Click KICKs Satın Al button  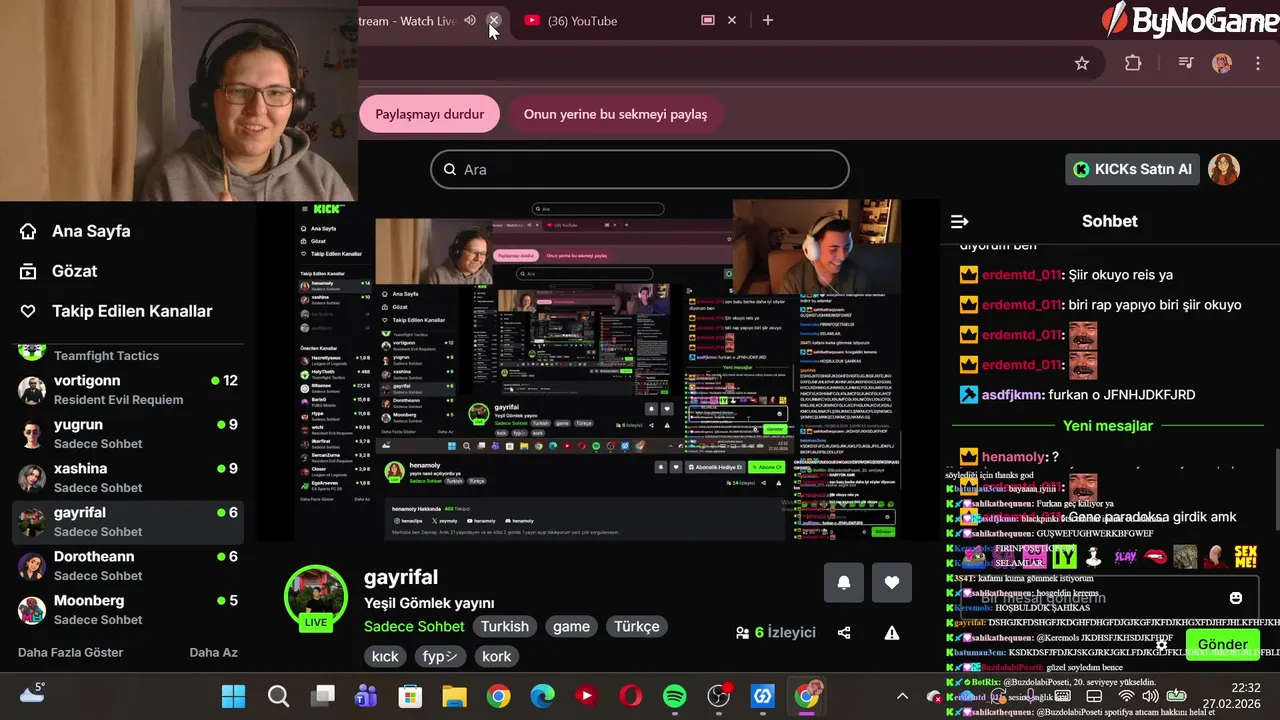1133,170
